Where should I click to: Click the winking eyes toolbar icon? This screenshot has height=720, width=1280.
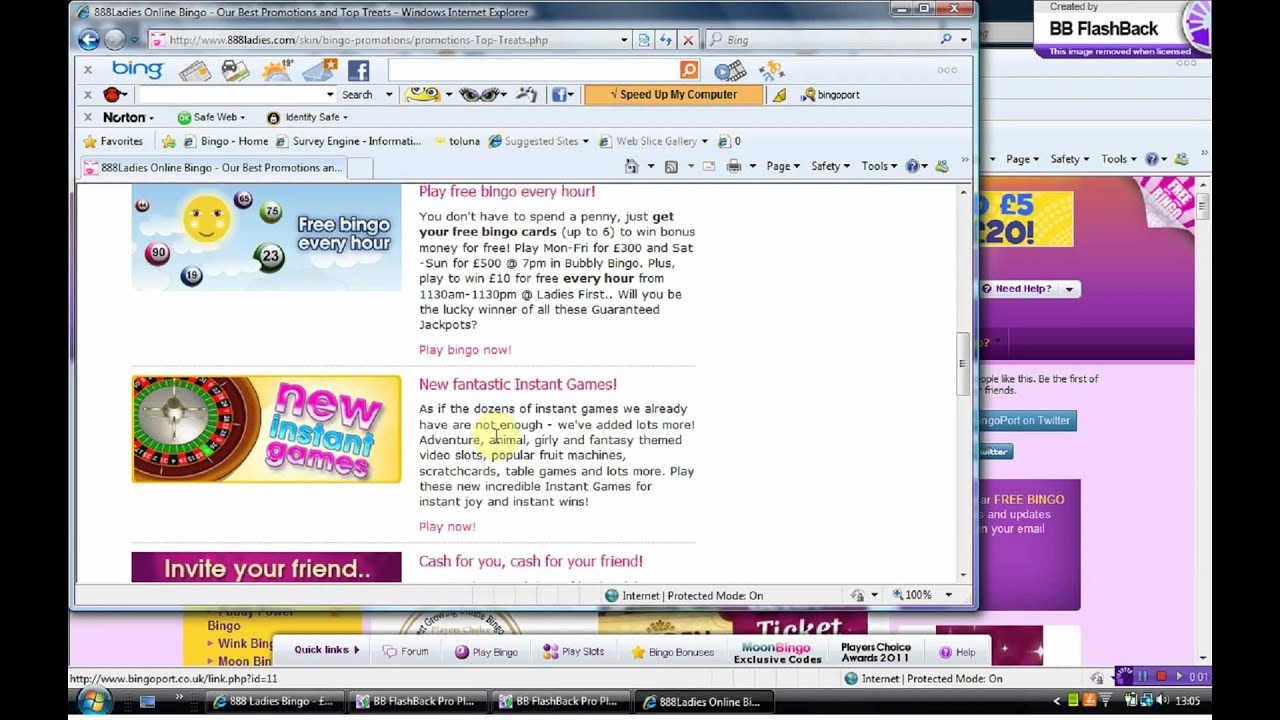pos(480,95)
